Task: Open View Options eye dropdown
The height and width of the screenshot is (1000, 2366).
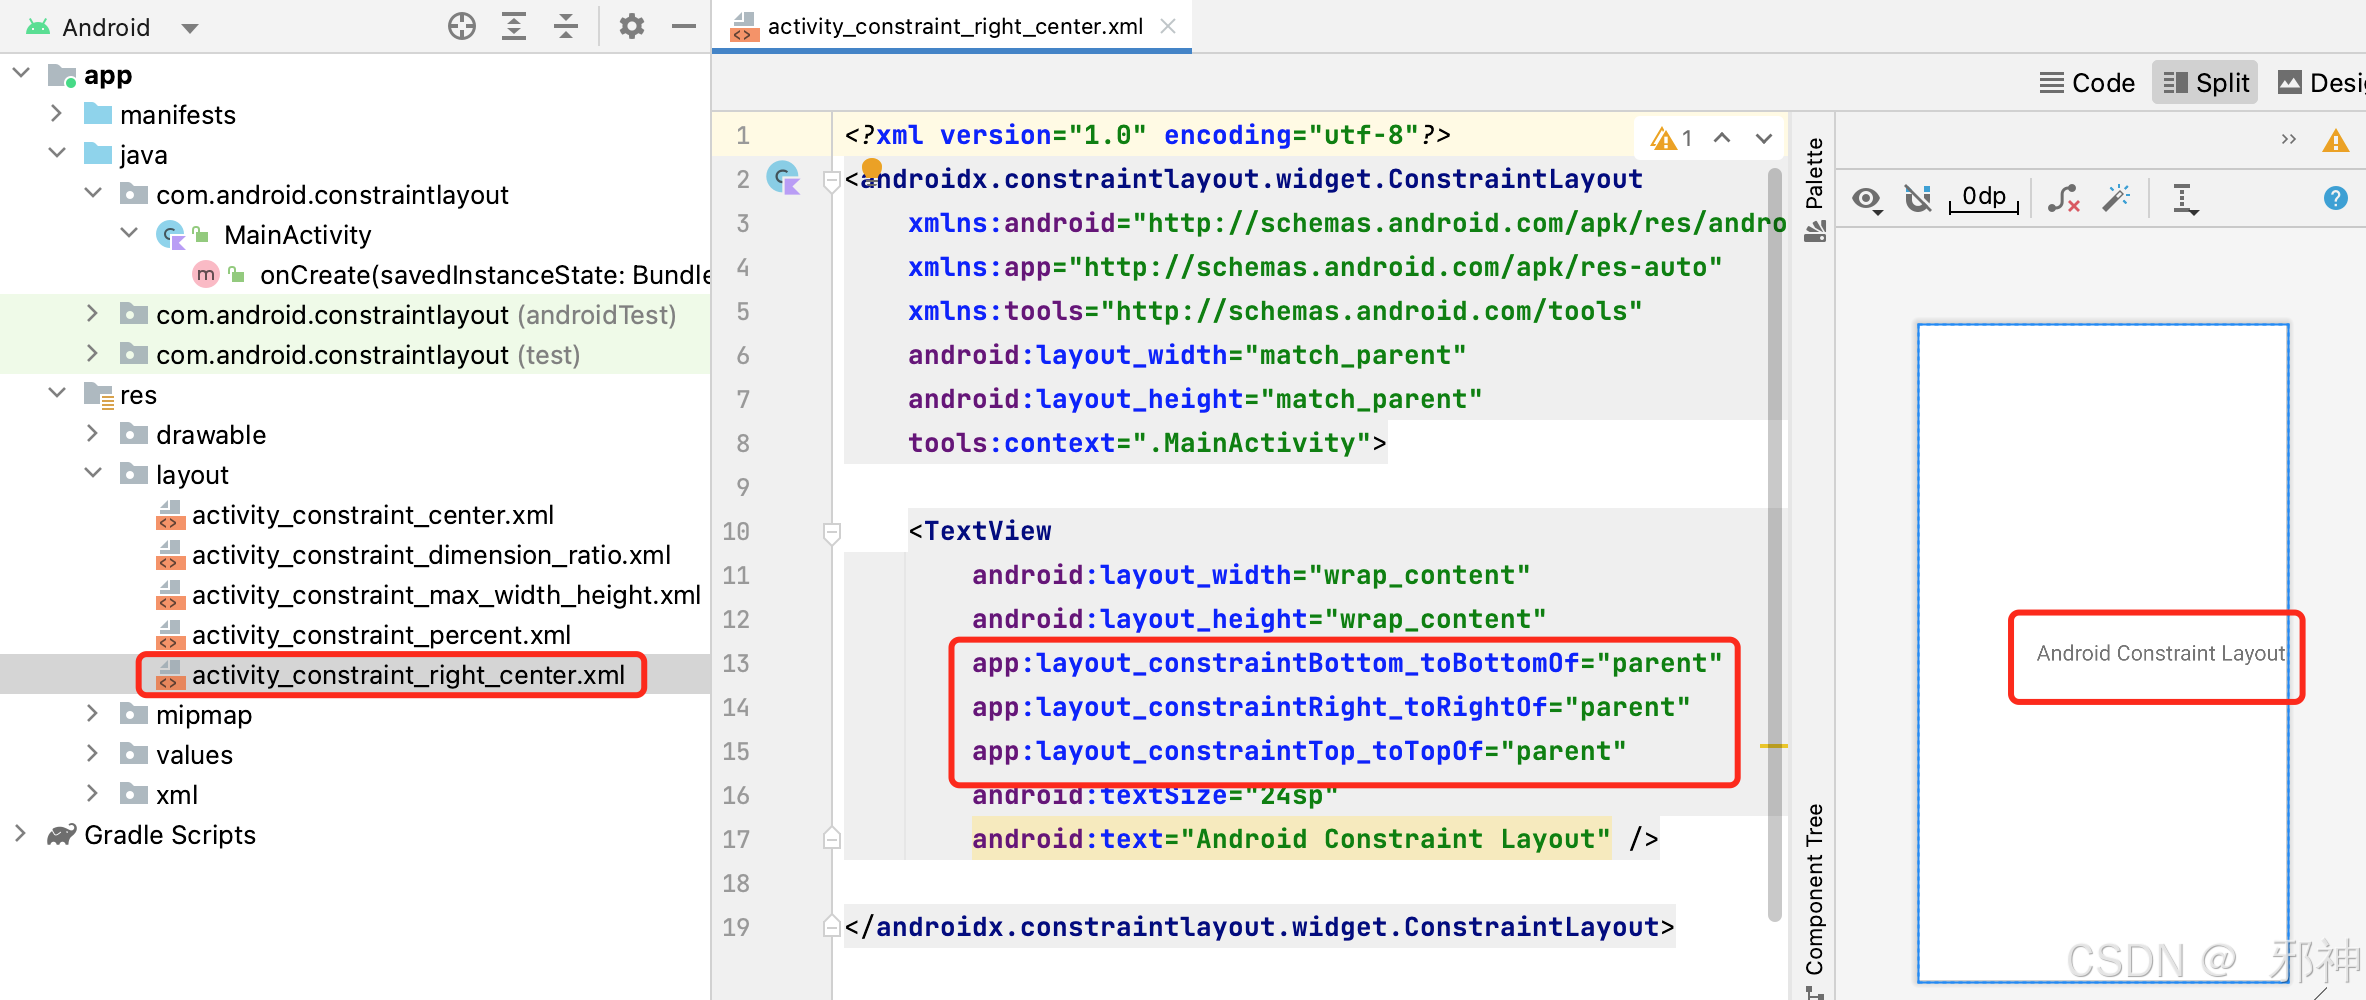Action: coord(1866,199)
